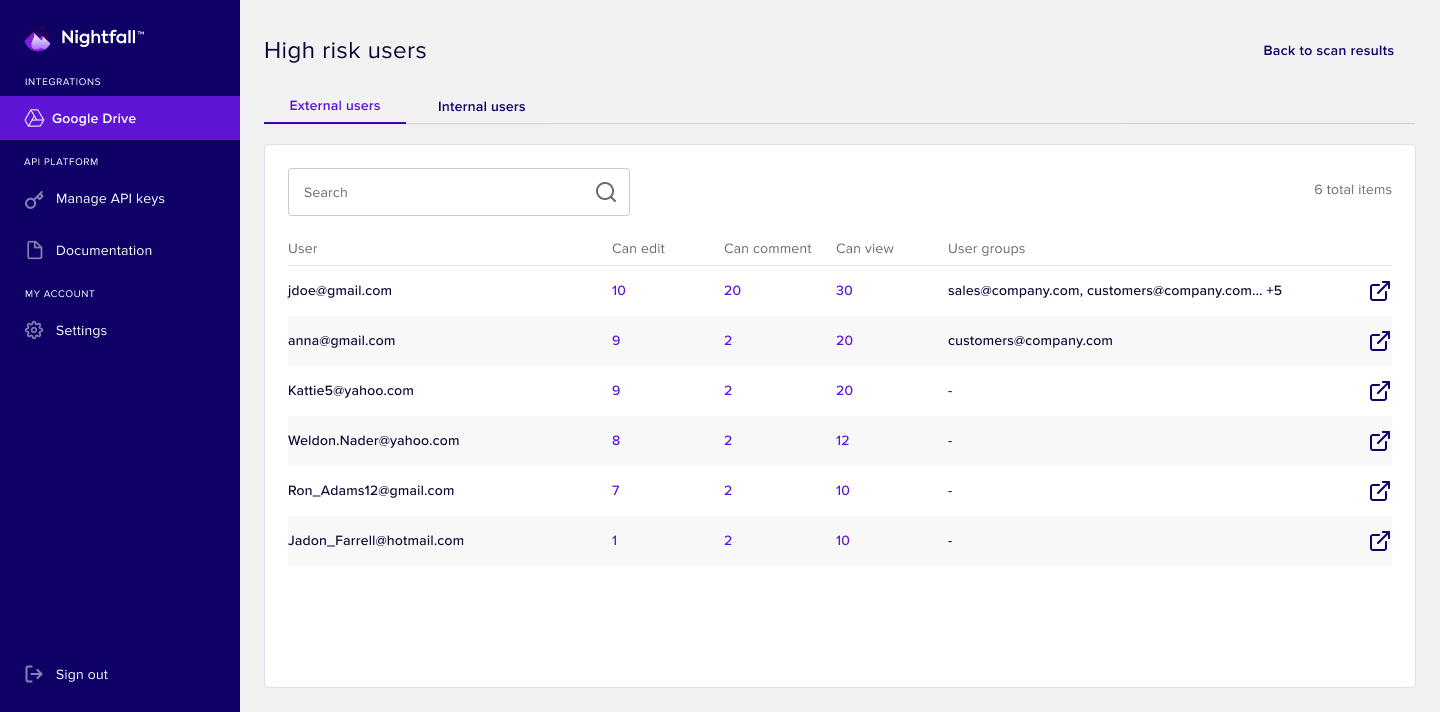Click the Can edit count for jdoe@gmail.com

(618, 290)
